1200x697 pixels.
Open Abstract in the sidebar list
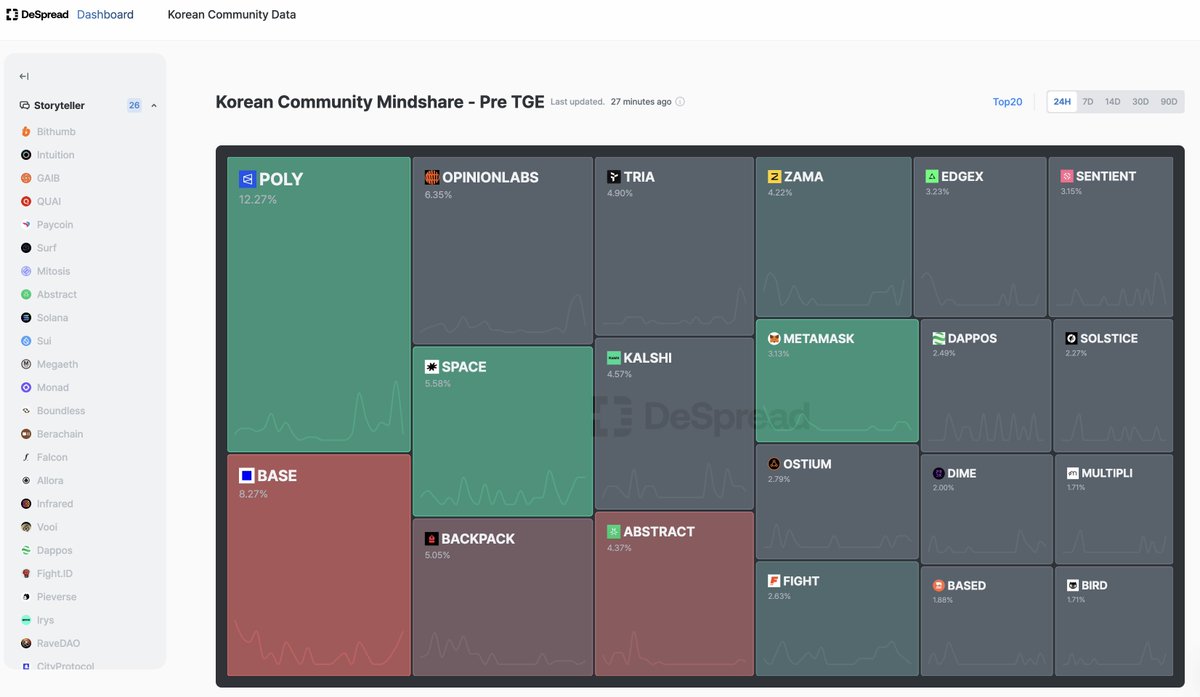pos(56,295)
